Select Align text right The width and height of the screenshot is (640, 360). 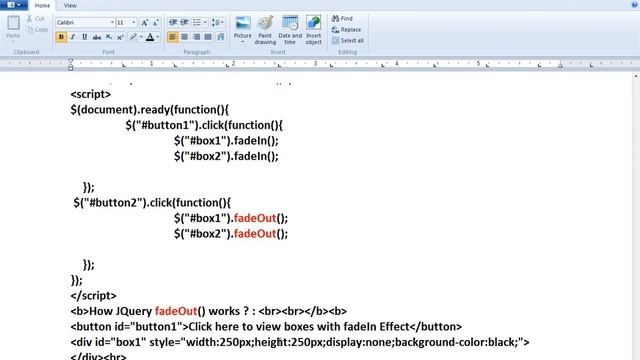196,37
